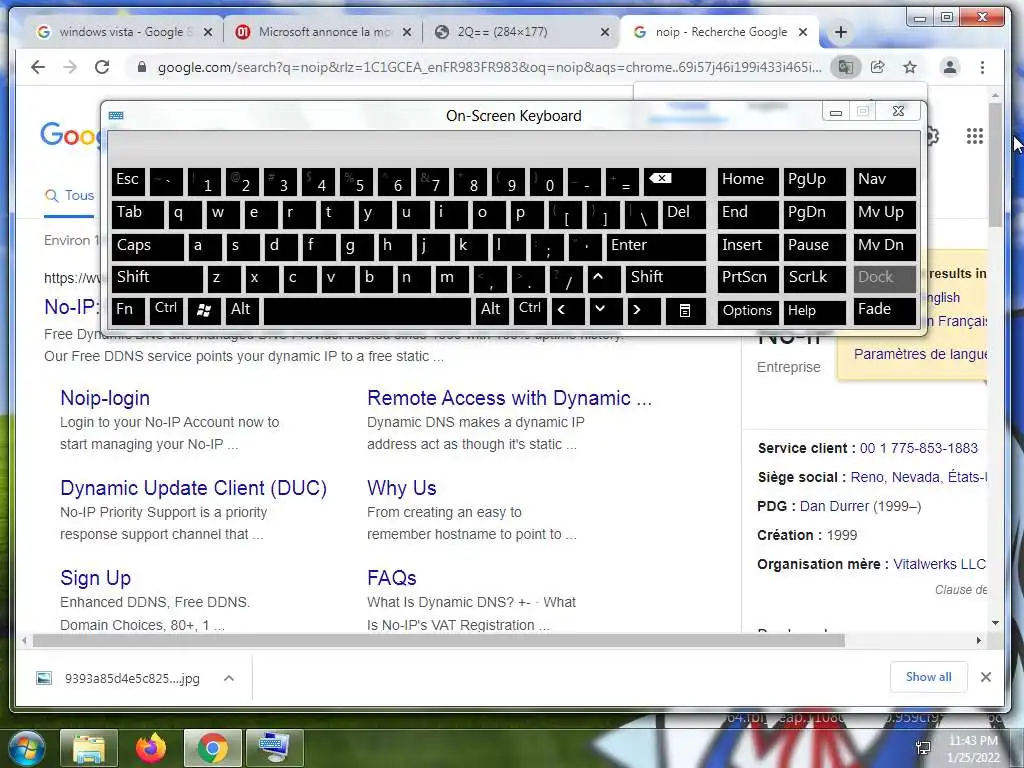Viewport: 1024px width, 768px height.
Task: Toggle the Fade key on On-Screen Keyboard
Action: click(884, 311)
